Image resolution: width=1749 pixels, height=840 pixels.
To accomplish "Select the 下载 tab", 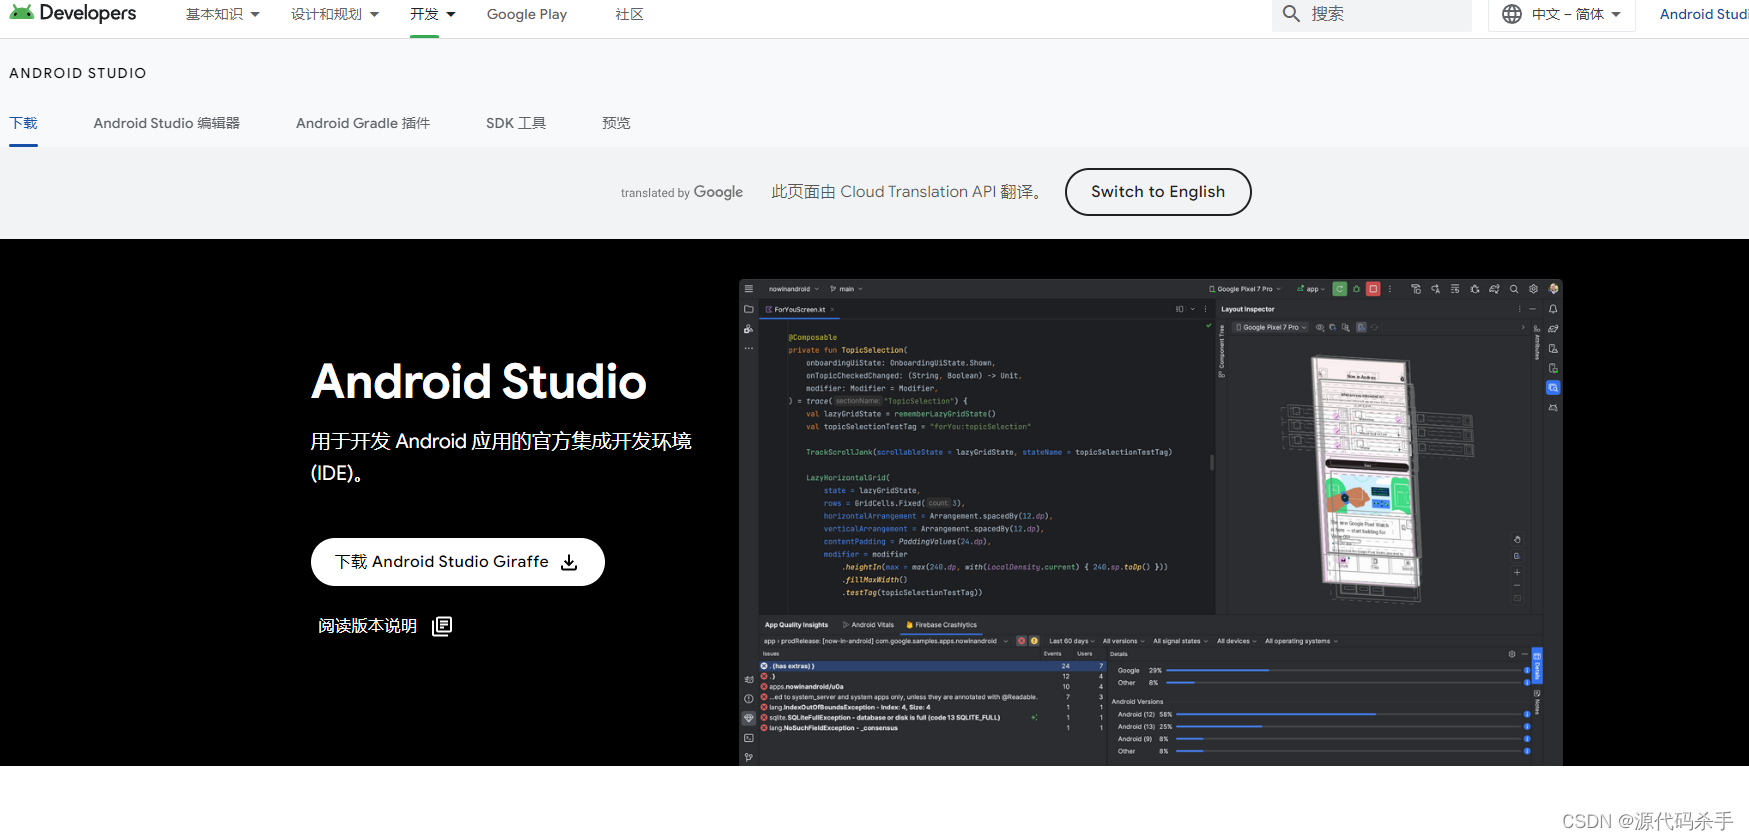I will pos(23,123).
